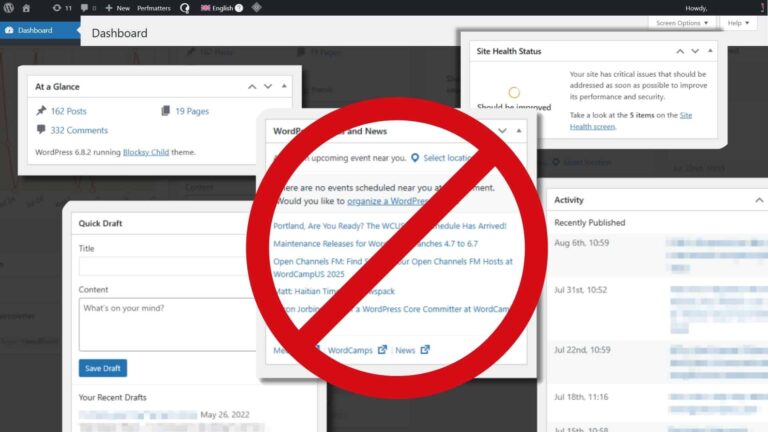Open the site home icon

pos(26,7)
